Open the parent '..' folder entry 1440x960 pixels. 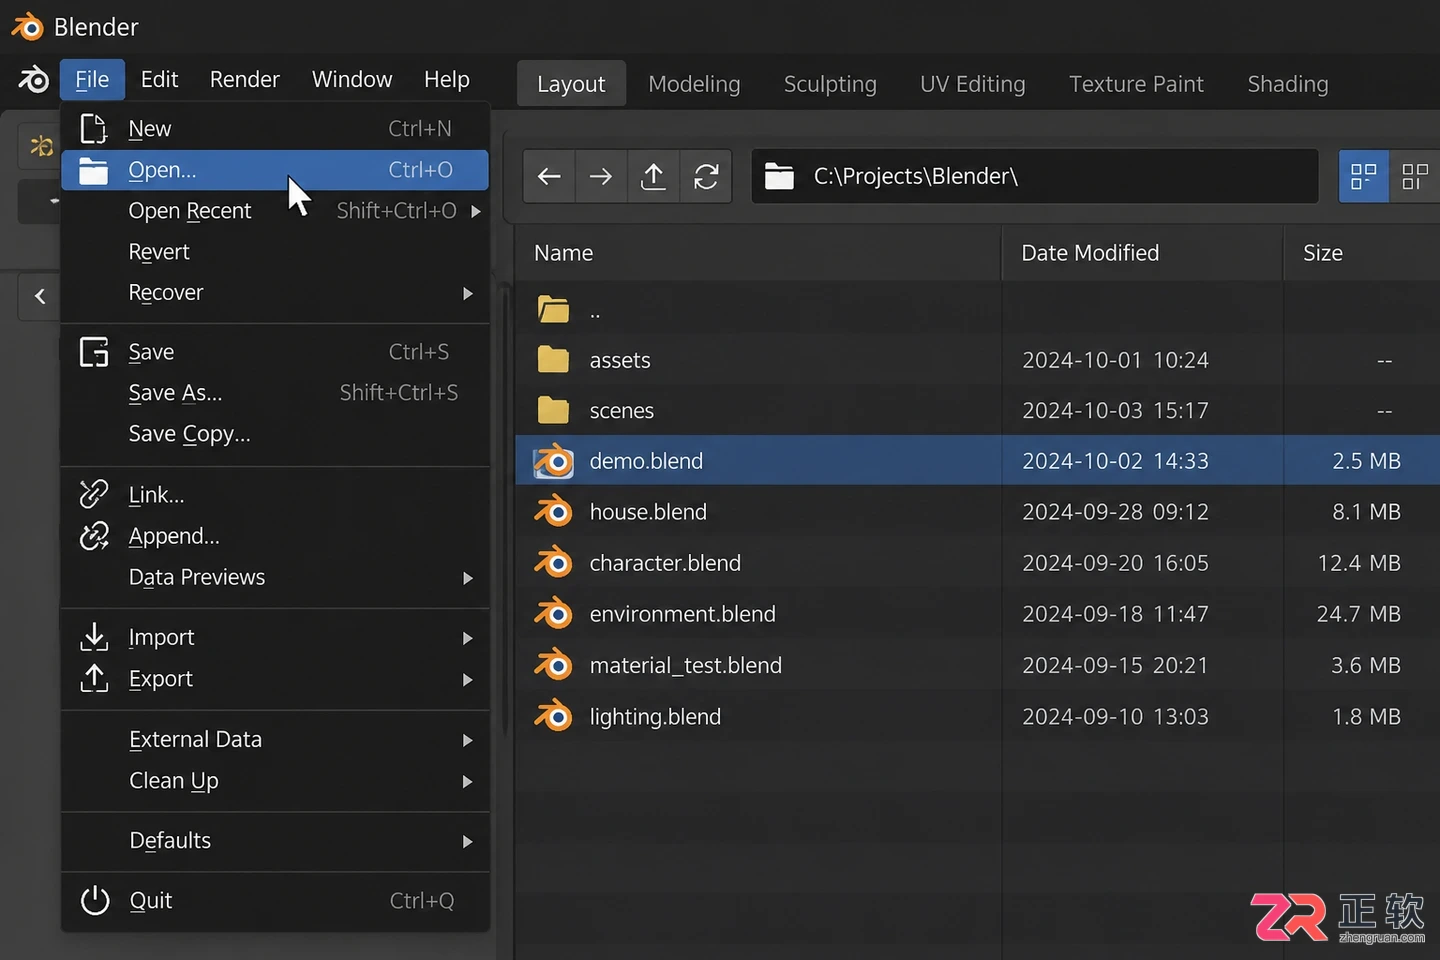pyautogui.click(x=977, y=310)
